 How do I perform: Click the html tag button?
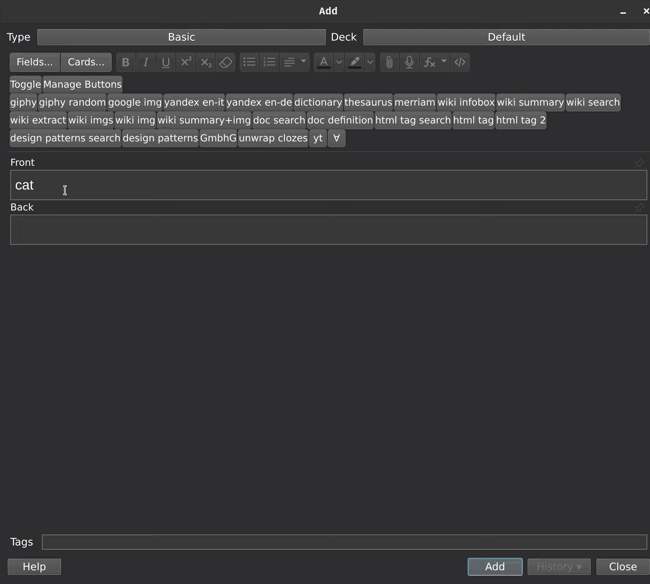tap(473, 120)
